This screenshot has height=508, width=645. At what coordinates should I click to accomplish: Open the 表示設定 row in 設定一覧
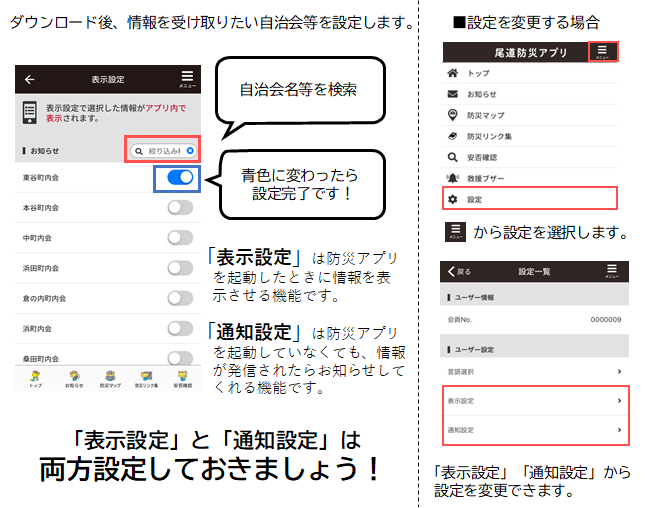point(534,401)
